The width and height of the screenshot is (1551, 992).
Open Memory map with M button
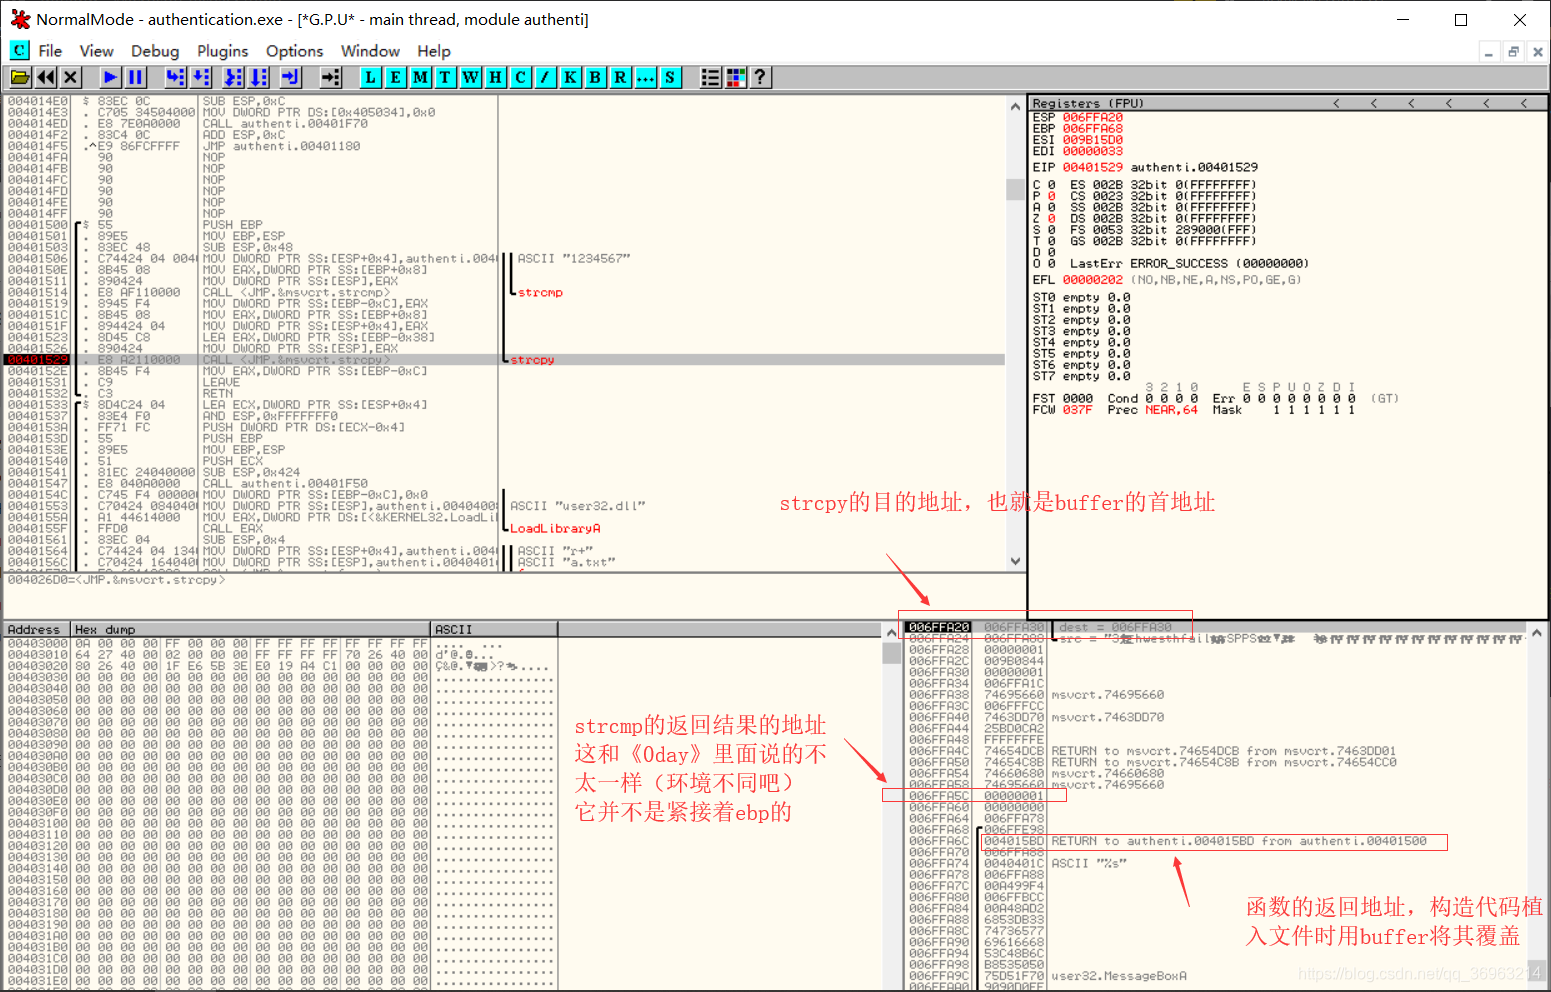[x=421, y=77]
